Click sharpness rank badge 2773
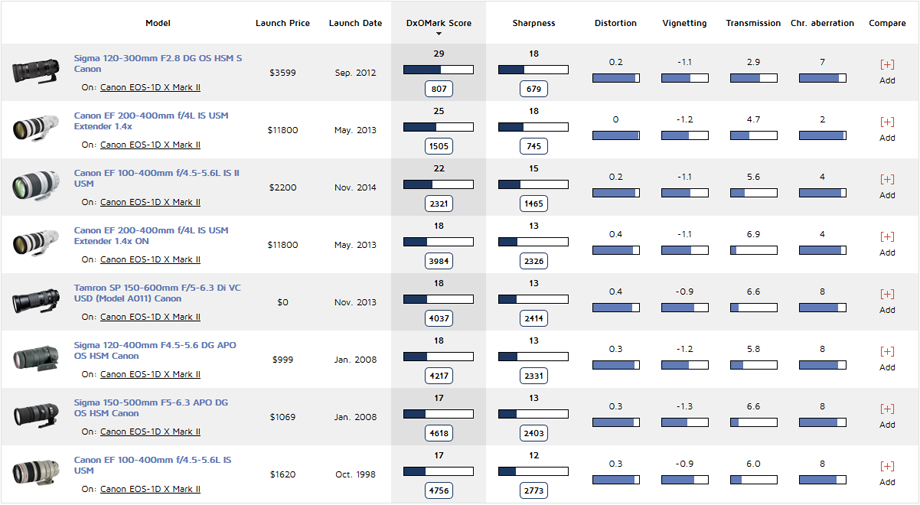 tap(533, 491)
